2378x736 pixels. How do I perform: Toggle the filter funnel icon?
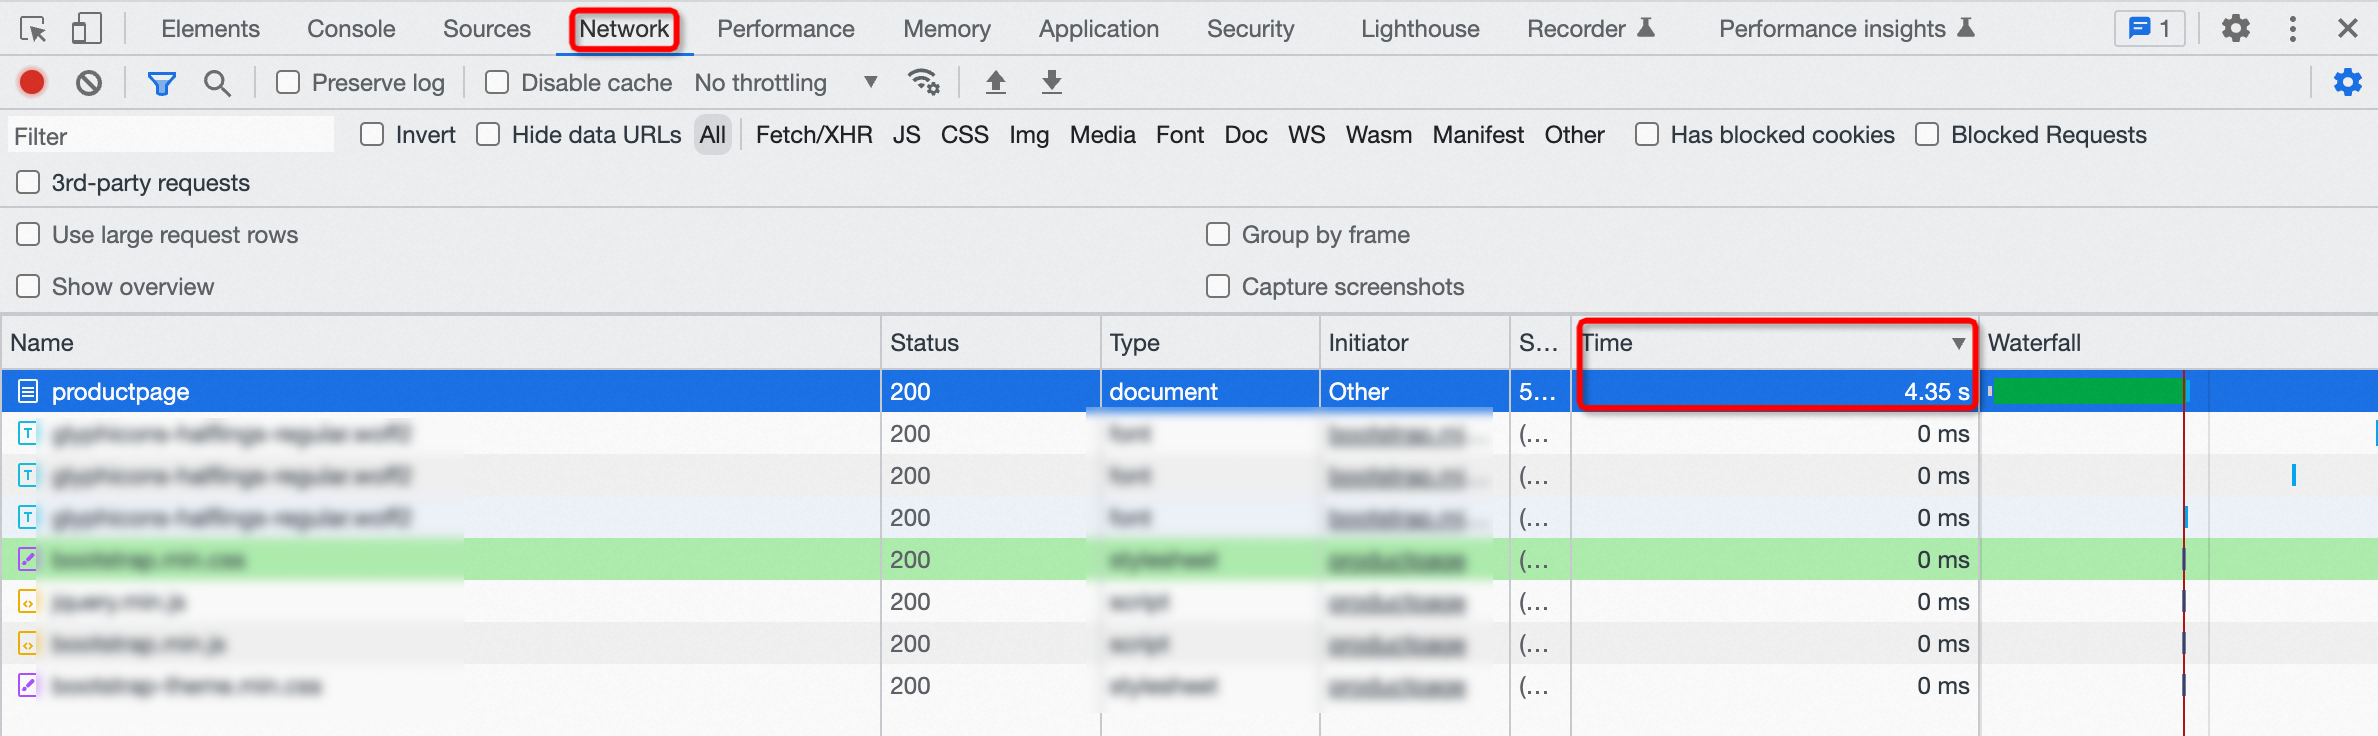[161, 83]
